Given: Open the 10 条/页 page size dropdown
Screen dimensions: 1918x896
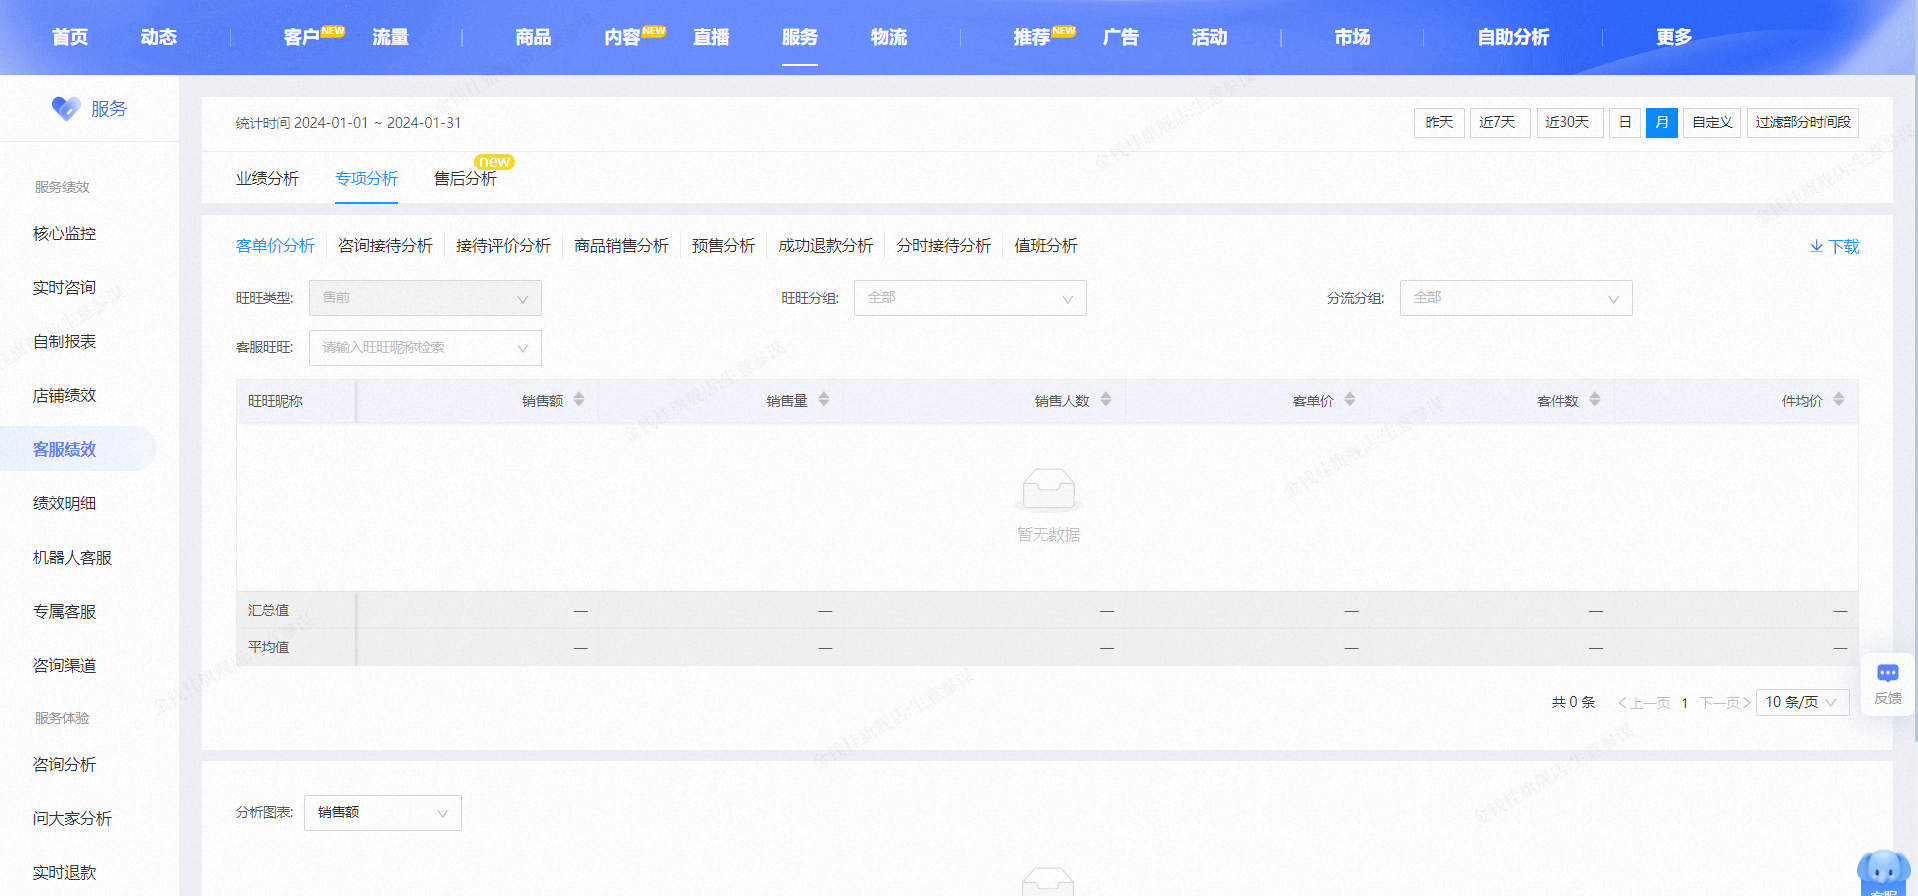Looking at the screenshot, I should (x=1802, y=702).
